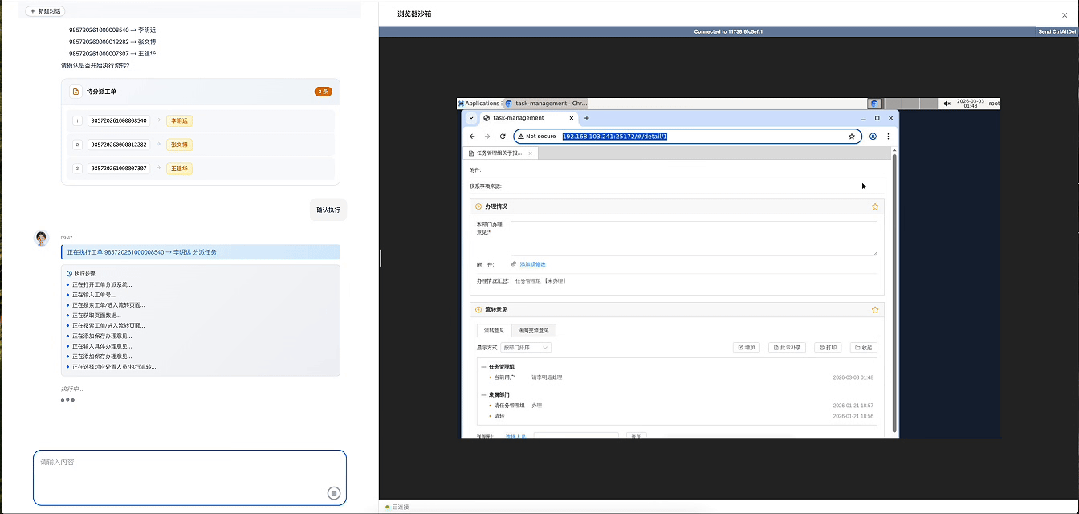Focus the chat message input box
This screenshot has width=1079, height=514.
180,475
